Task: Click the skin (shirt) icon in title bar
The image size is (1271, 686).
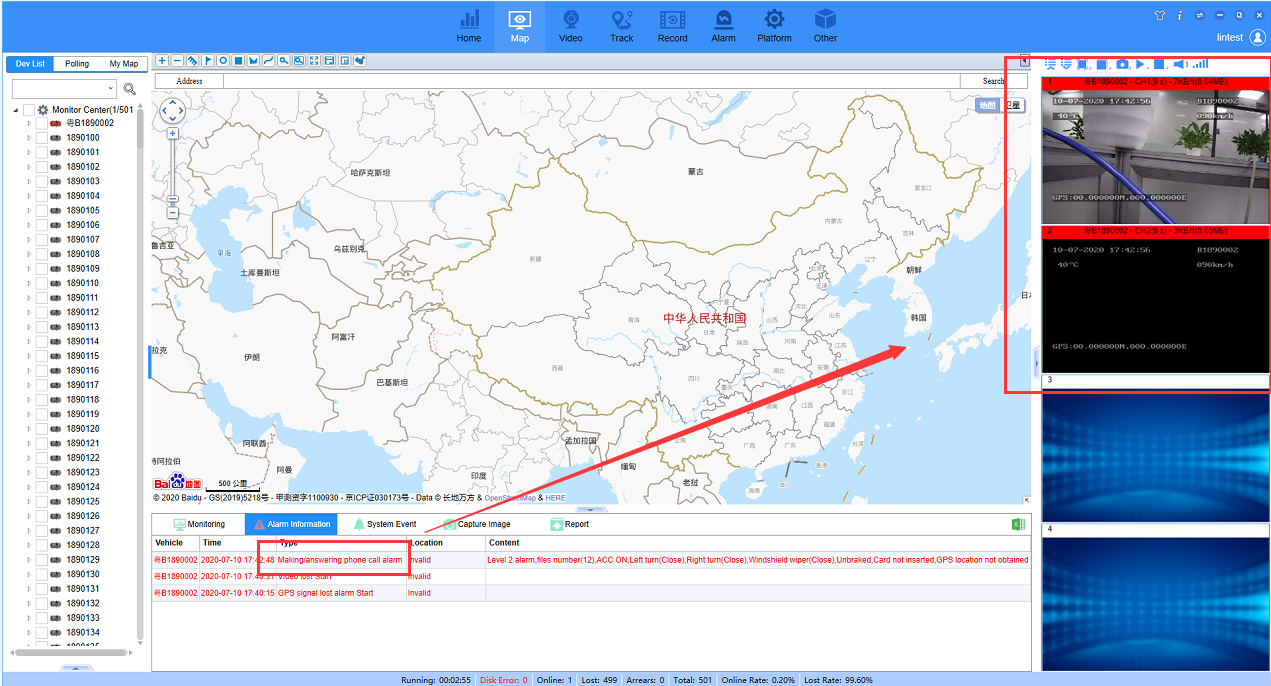Action: tap(1160, 15)
